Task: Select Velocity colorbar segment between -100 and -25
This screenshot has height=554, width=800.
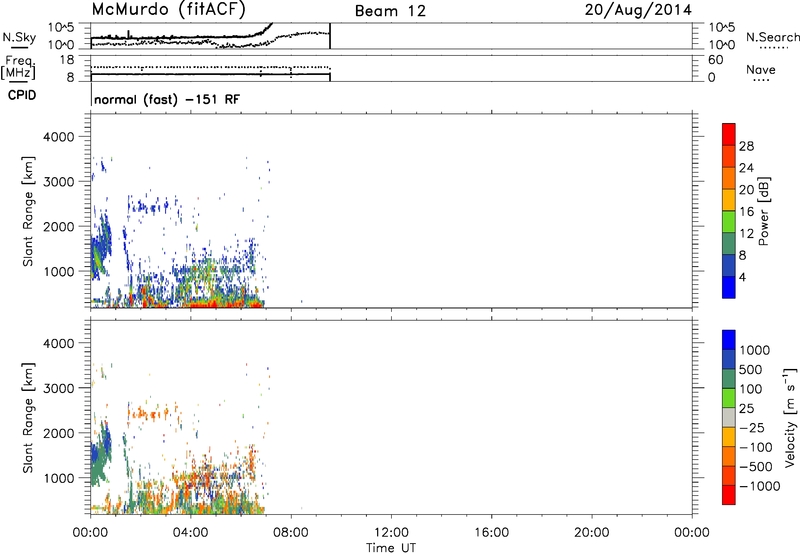Action: pos(729,437)
